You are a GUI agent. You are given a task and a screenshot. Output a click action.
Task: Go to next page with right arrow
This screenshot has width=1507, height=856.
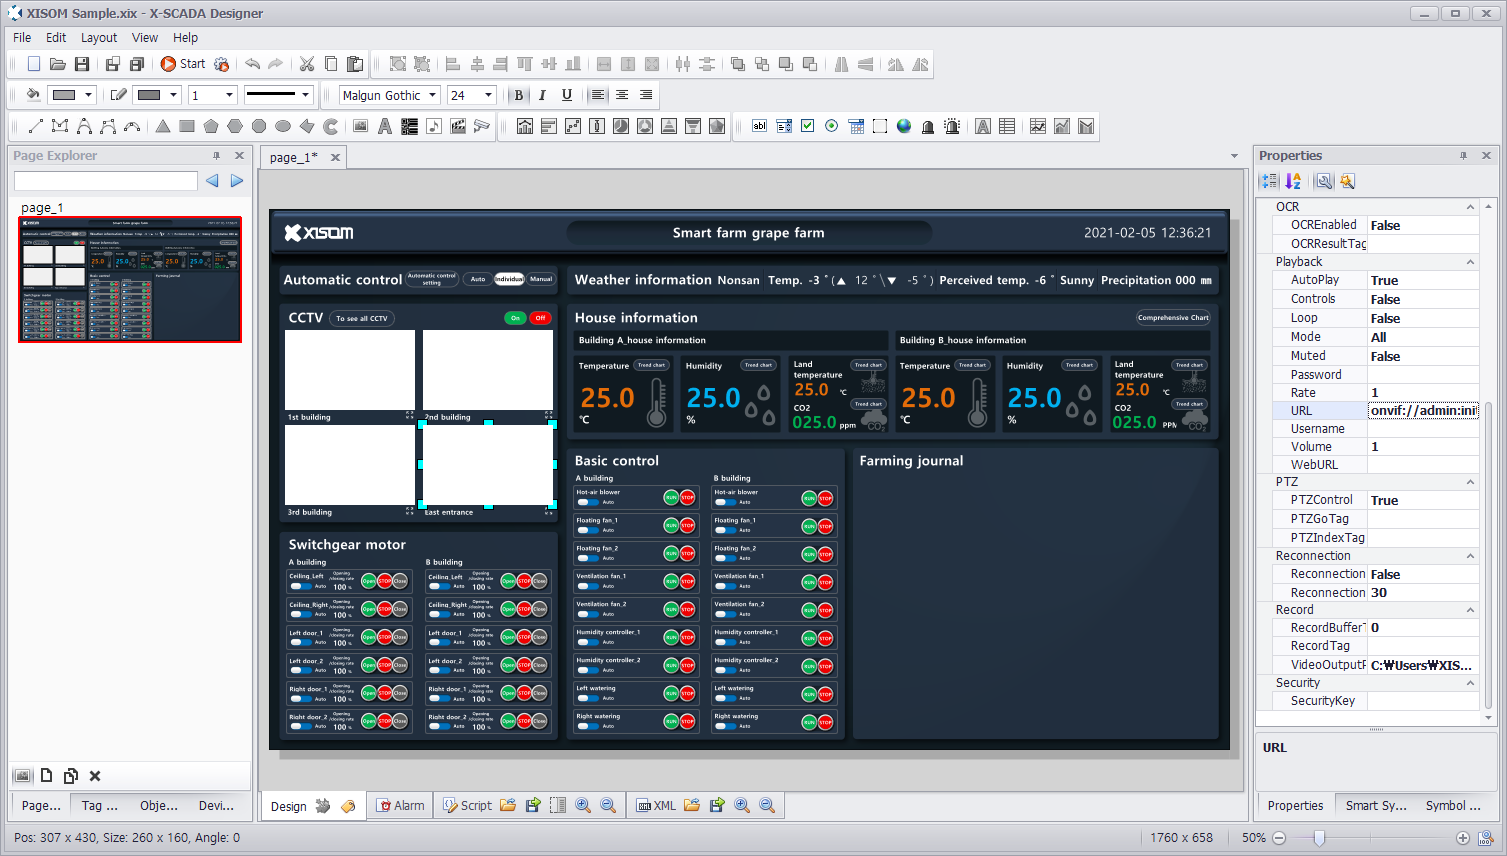[x=237, y=181]
